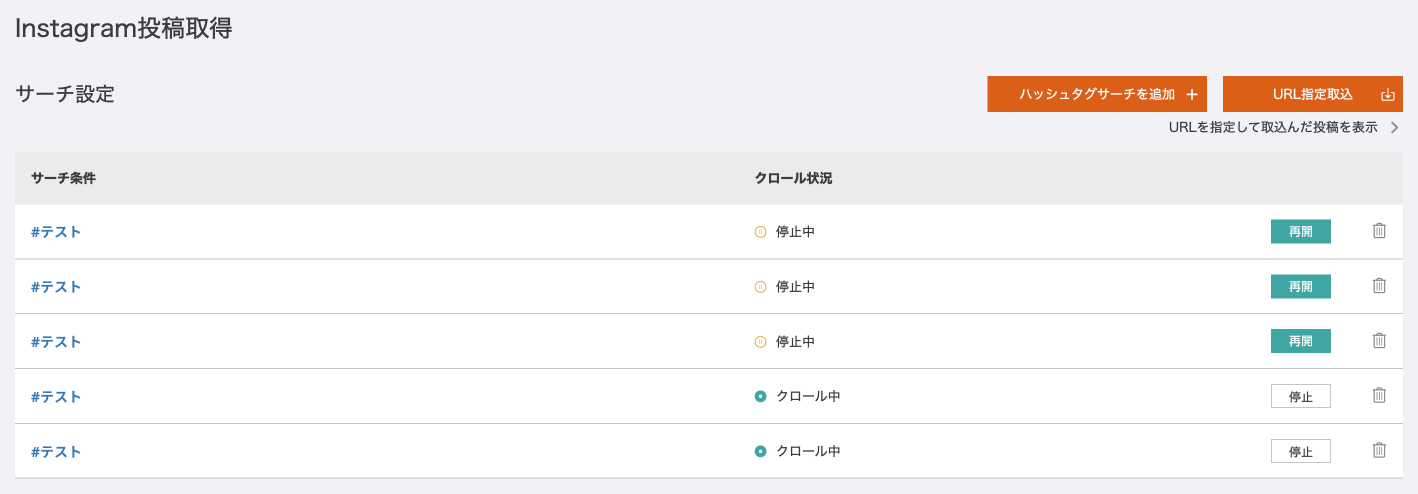Image resolution: width=1418 pixels, height=494 pixels.
Task: Click trash icon in second #テスト row
Action: 1379,286
